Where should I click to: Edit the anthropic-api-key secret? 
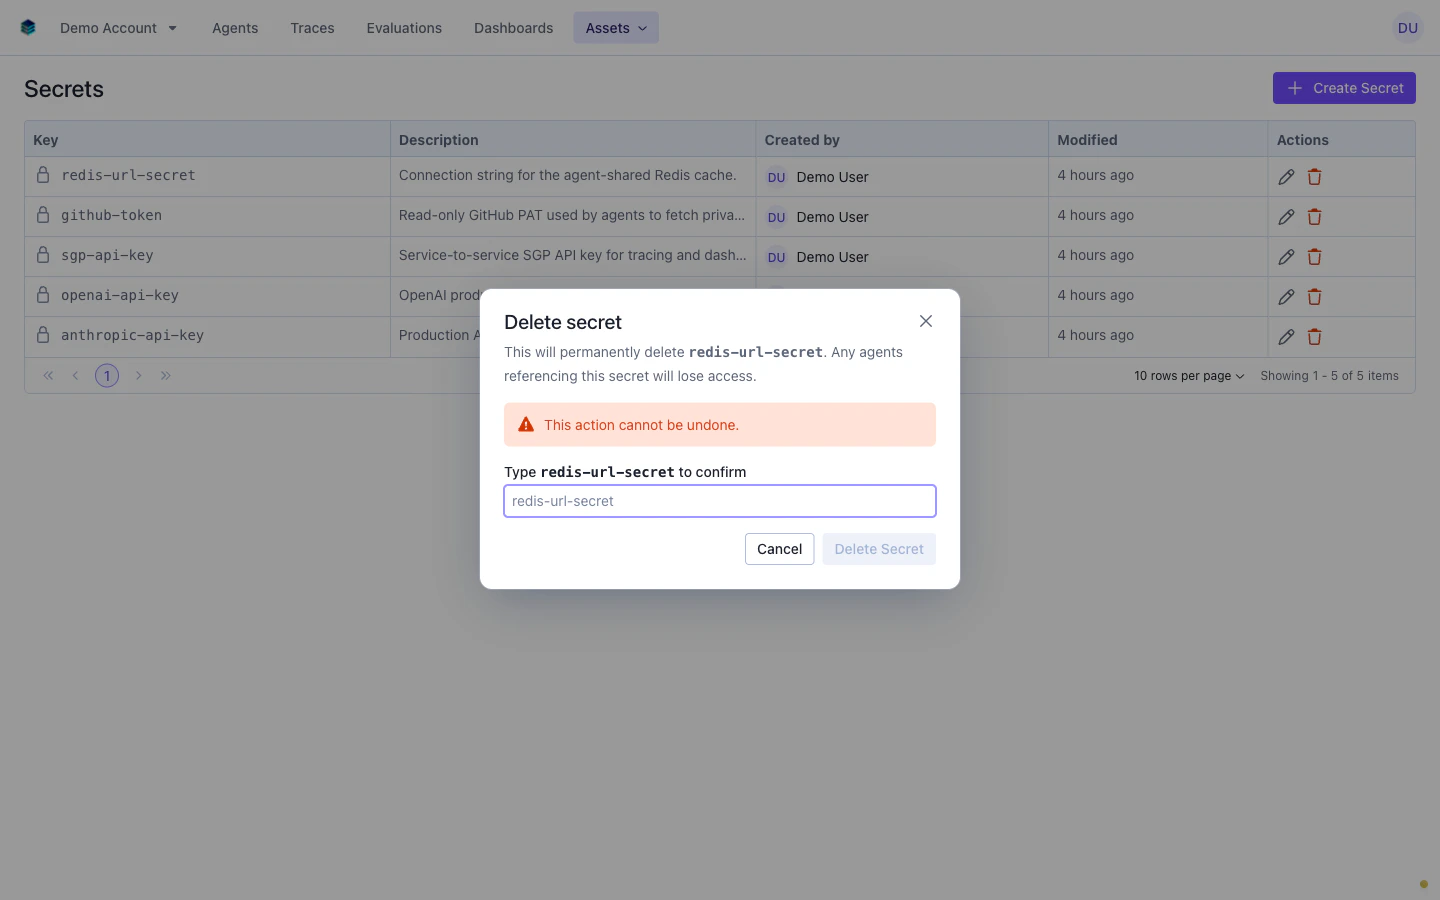tap(1286, 337)
